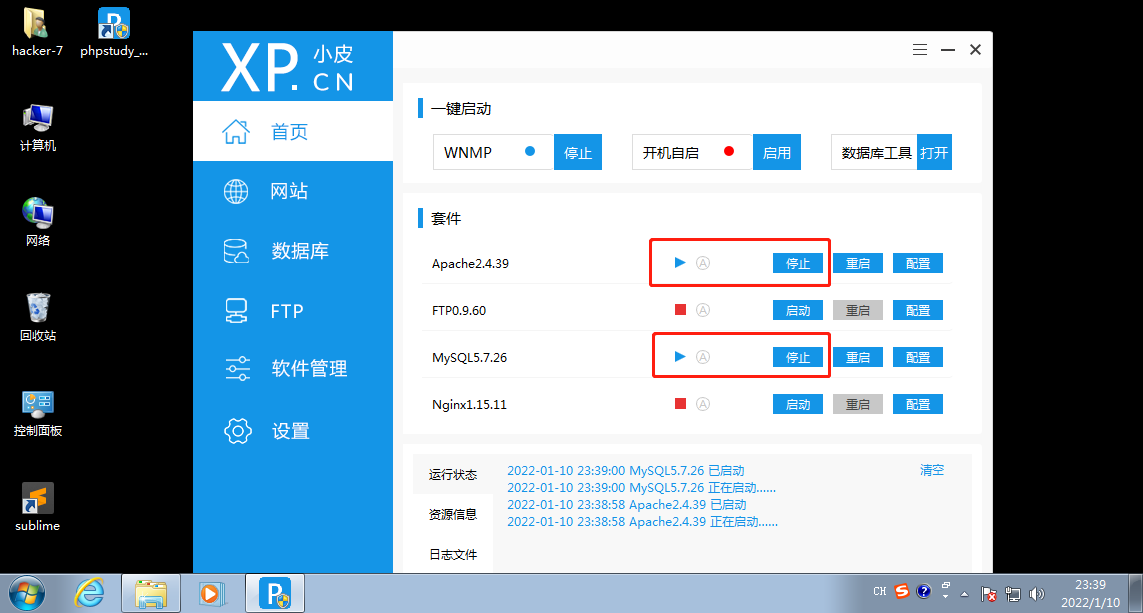
Task: Open the file explorer taskbar icon
Action: (x=151, y=593)
